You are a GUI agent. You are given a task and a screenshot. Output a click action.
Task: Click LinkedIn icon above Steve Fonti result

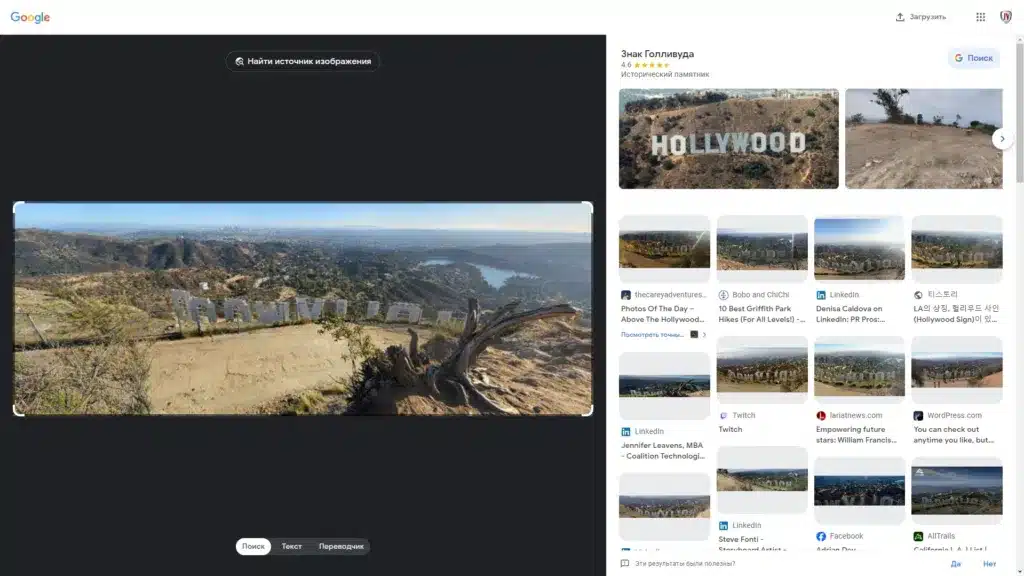pyautogui.click(x=724, y=526)
